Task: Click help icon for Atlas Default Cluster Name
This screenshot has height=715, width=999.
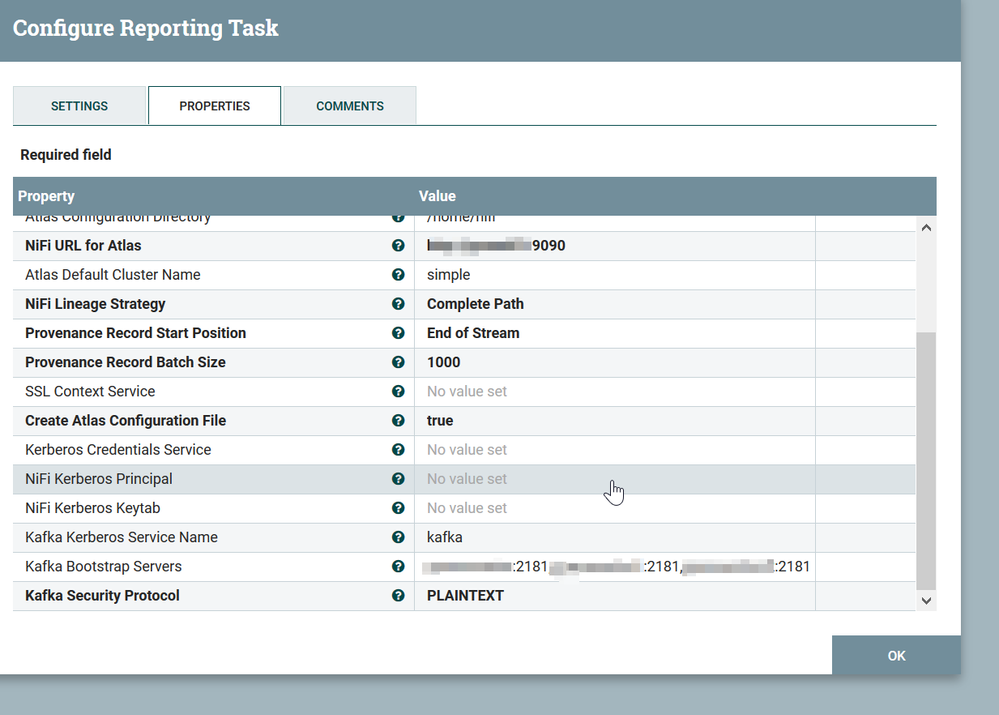Action: pos(398,275)
